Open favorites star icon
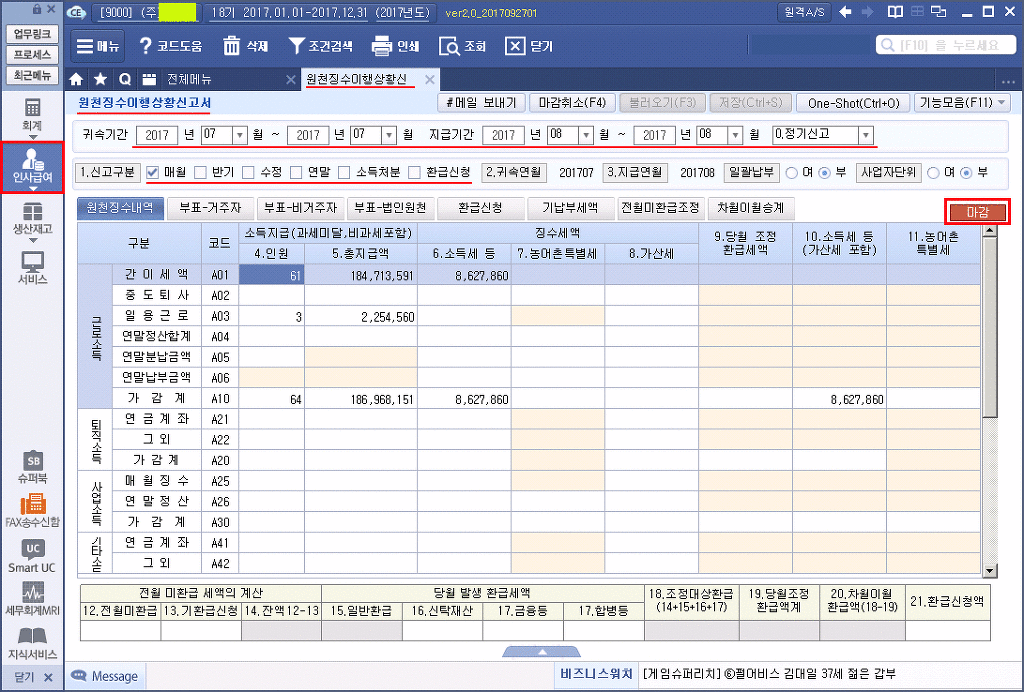The height and width of the screenshot is (692, 1024). 100,80
